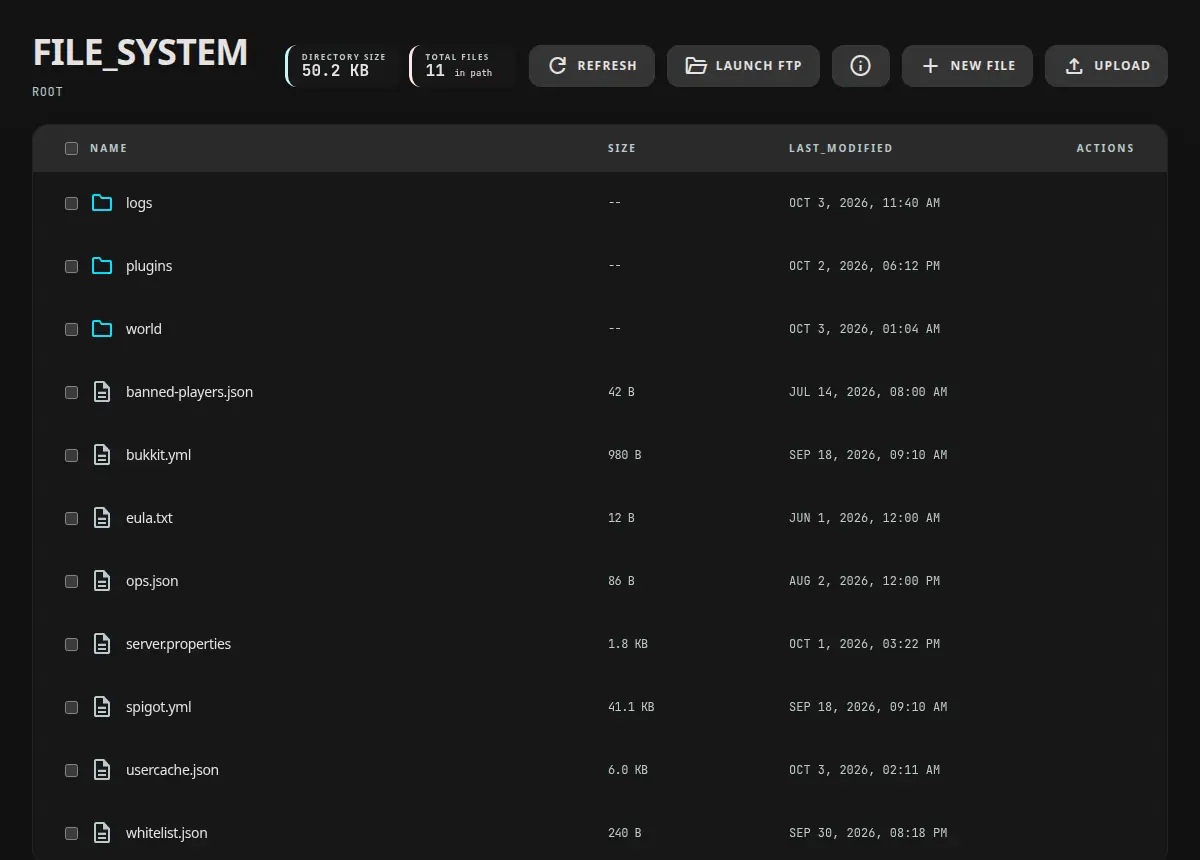This screenshot has height=860, width=1200.
Task: Select the logs folder checkbox
Action: point(71,203)
